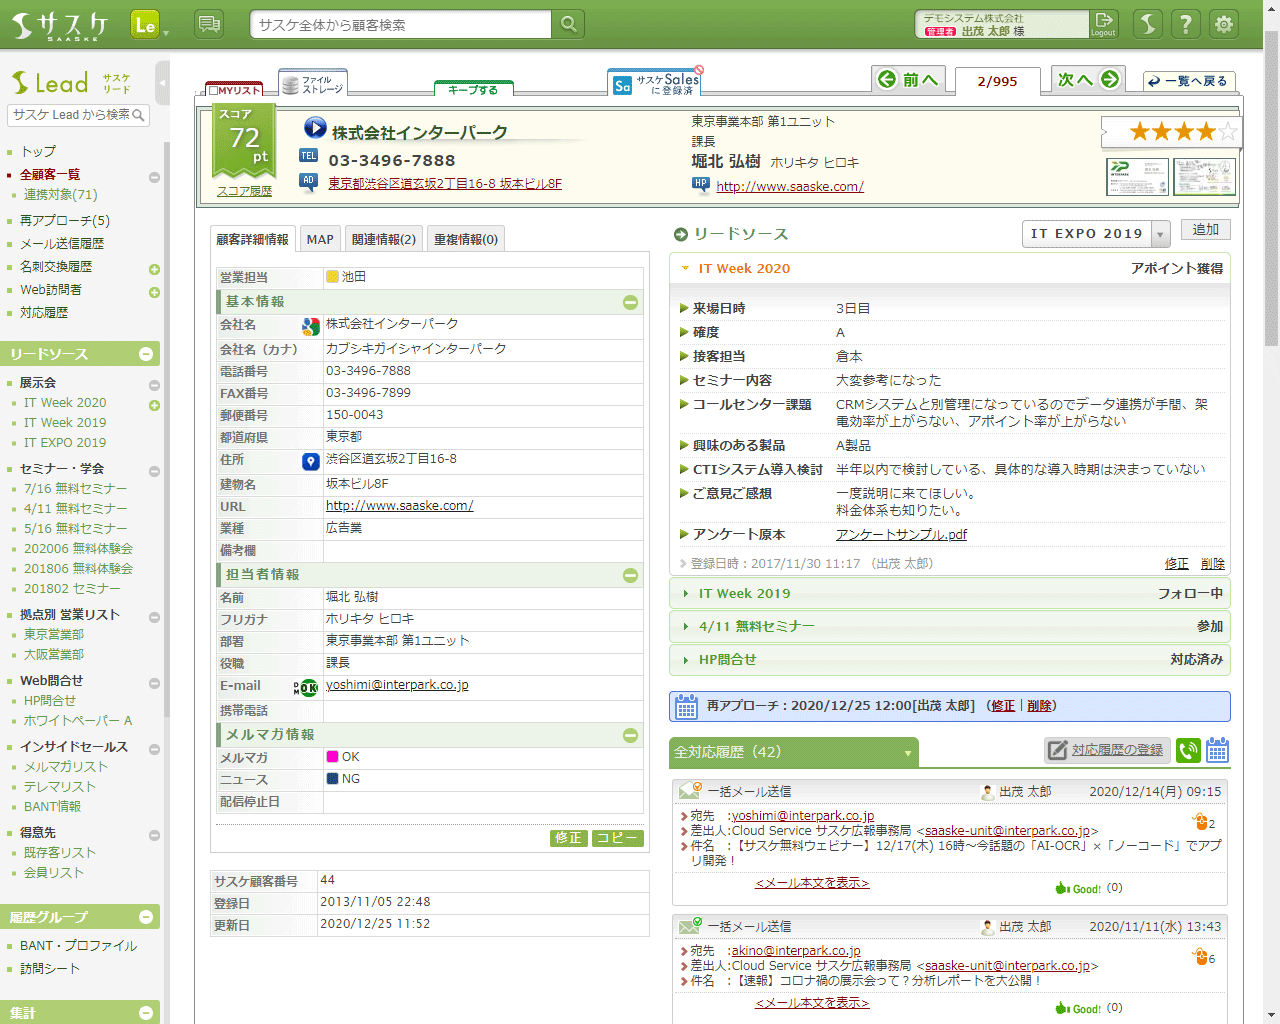
Task: Open the Le product switcher icon
Action: 145,25
